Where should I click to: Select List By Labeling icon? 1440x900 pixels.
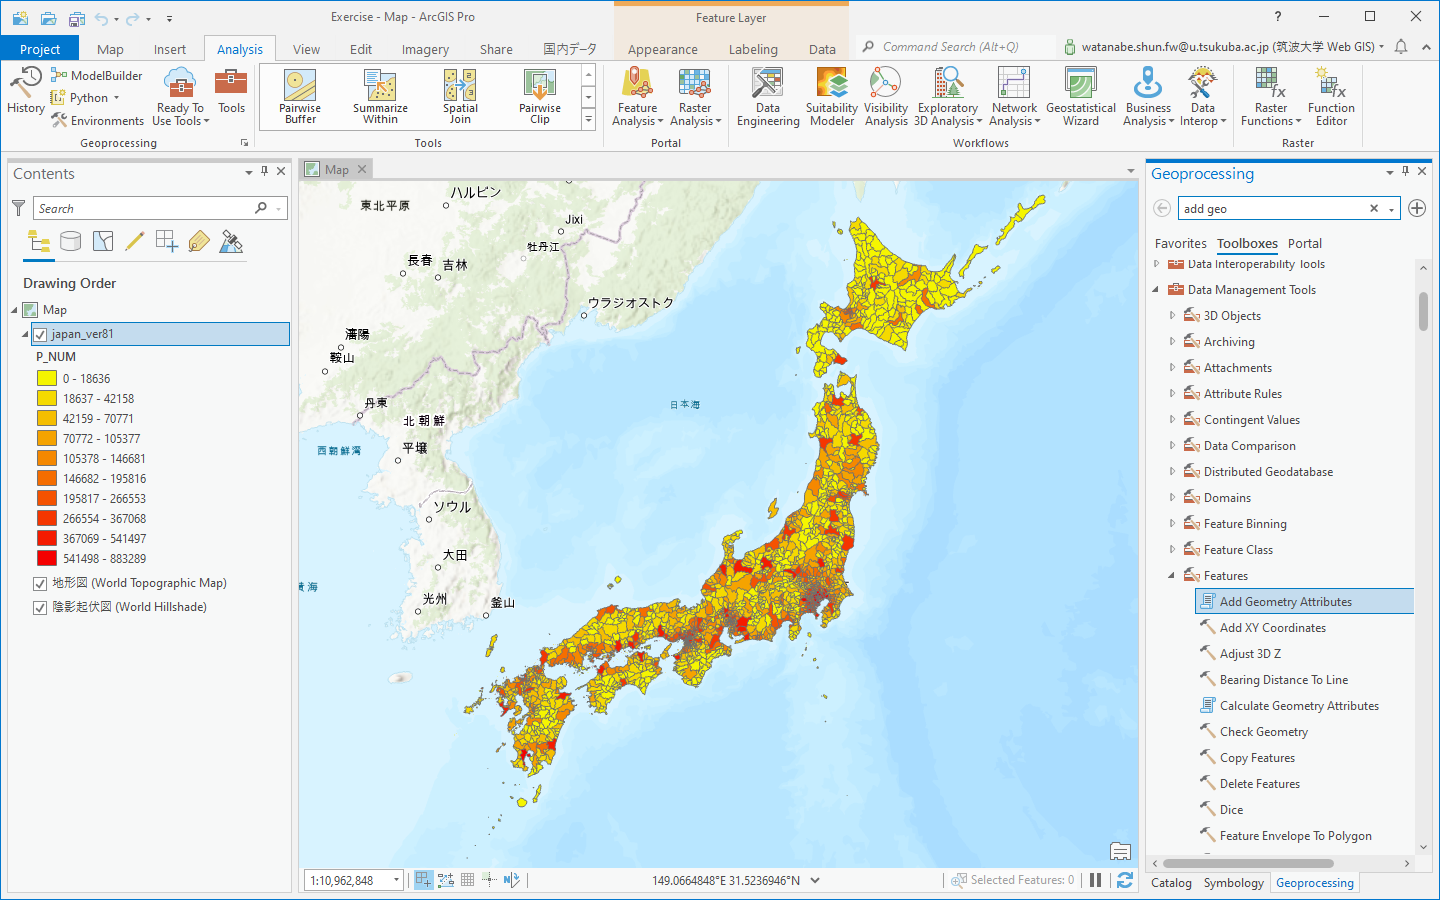[199, 241]
